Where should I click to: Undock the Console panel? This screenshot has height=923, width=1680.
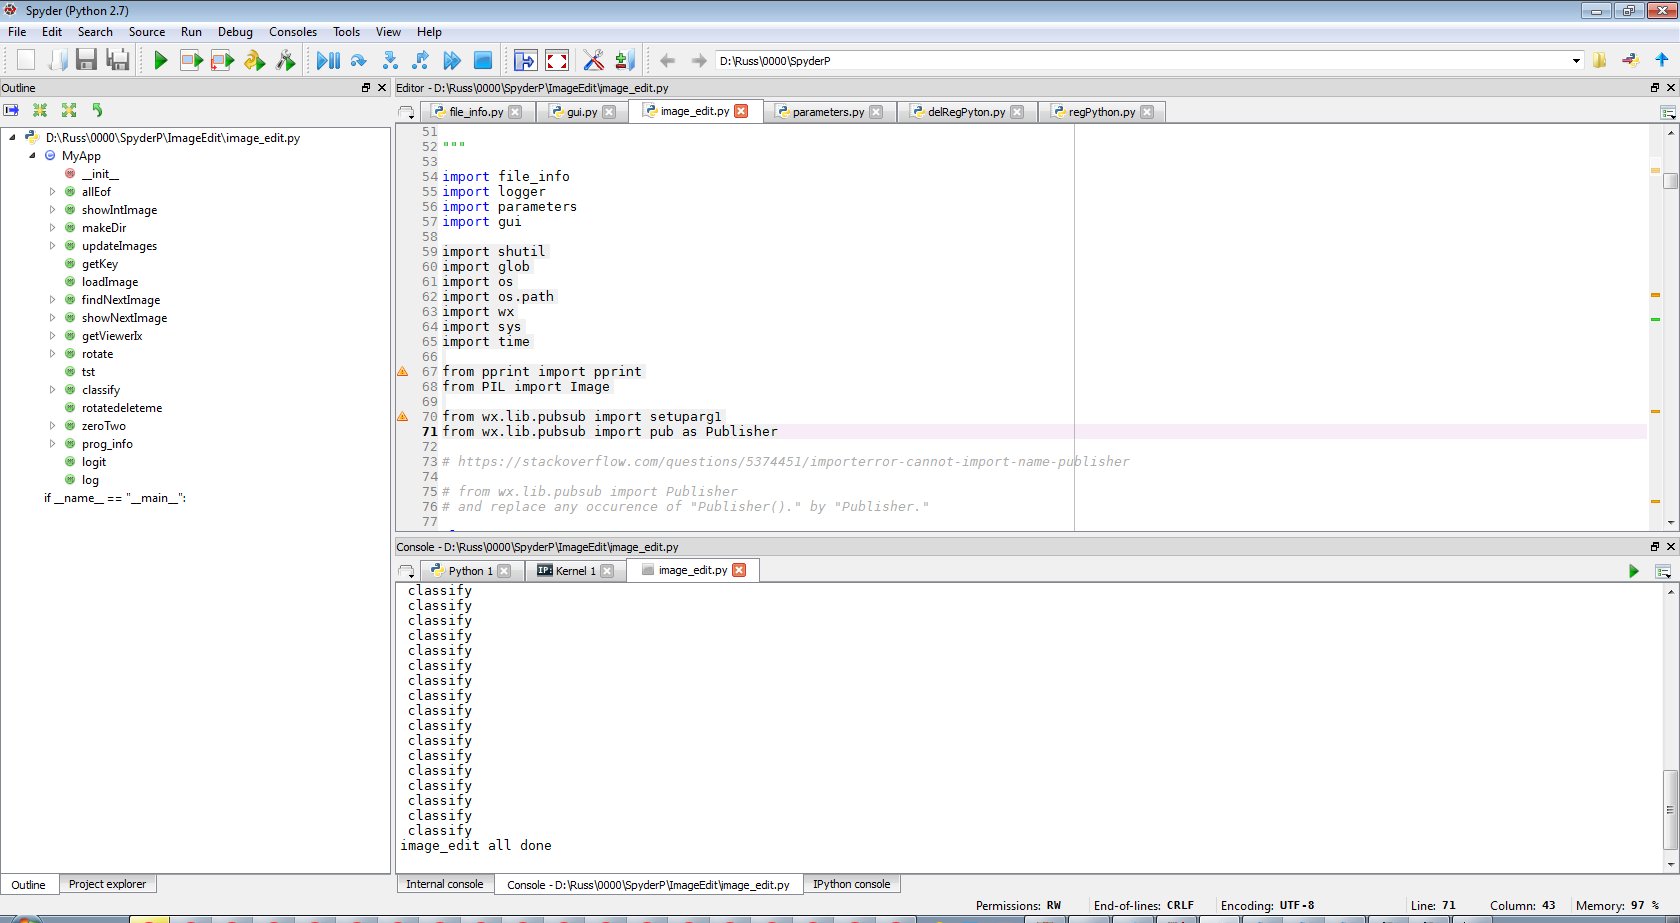point(1655,547)
